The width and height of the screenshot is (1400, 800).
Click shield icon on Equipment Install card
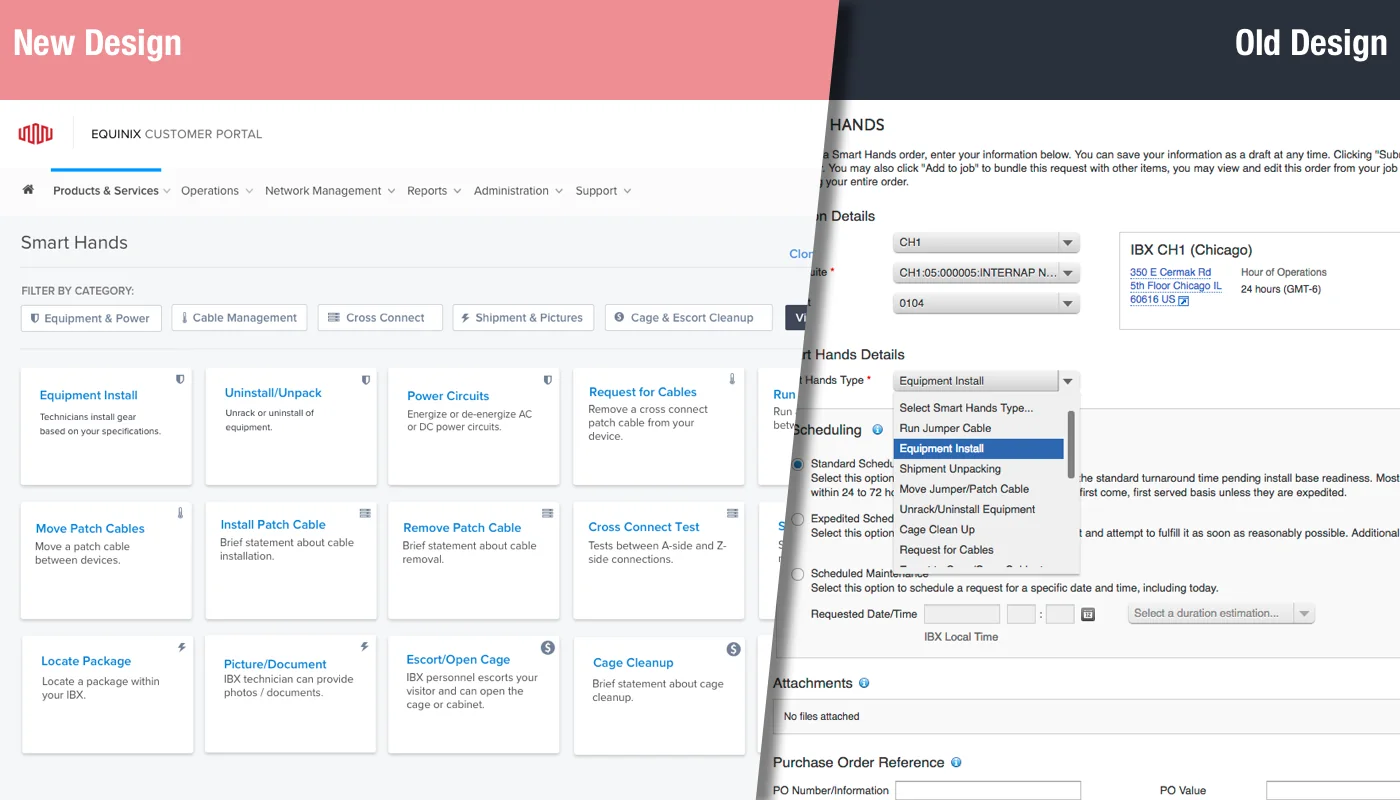tap(180, 379)
